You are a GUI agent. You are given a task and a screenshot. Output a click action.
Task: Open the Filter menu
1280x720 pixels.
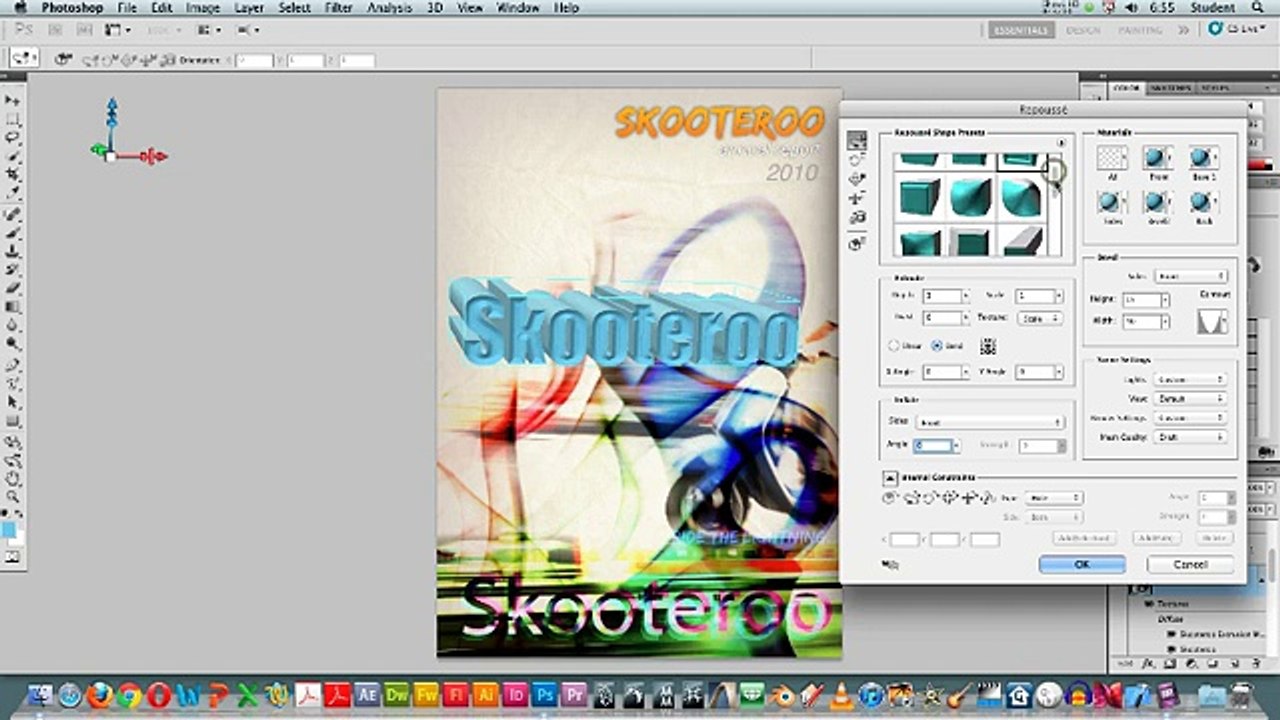pos(339,8)
